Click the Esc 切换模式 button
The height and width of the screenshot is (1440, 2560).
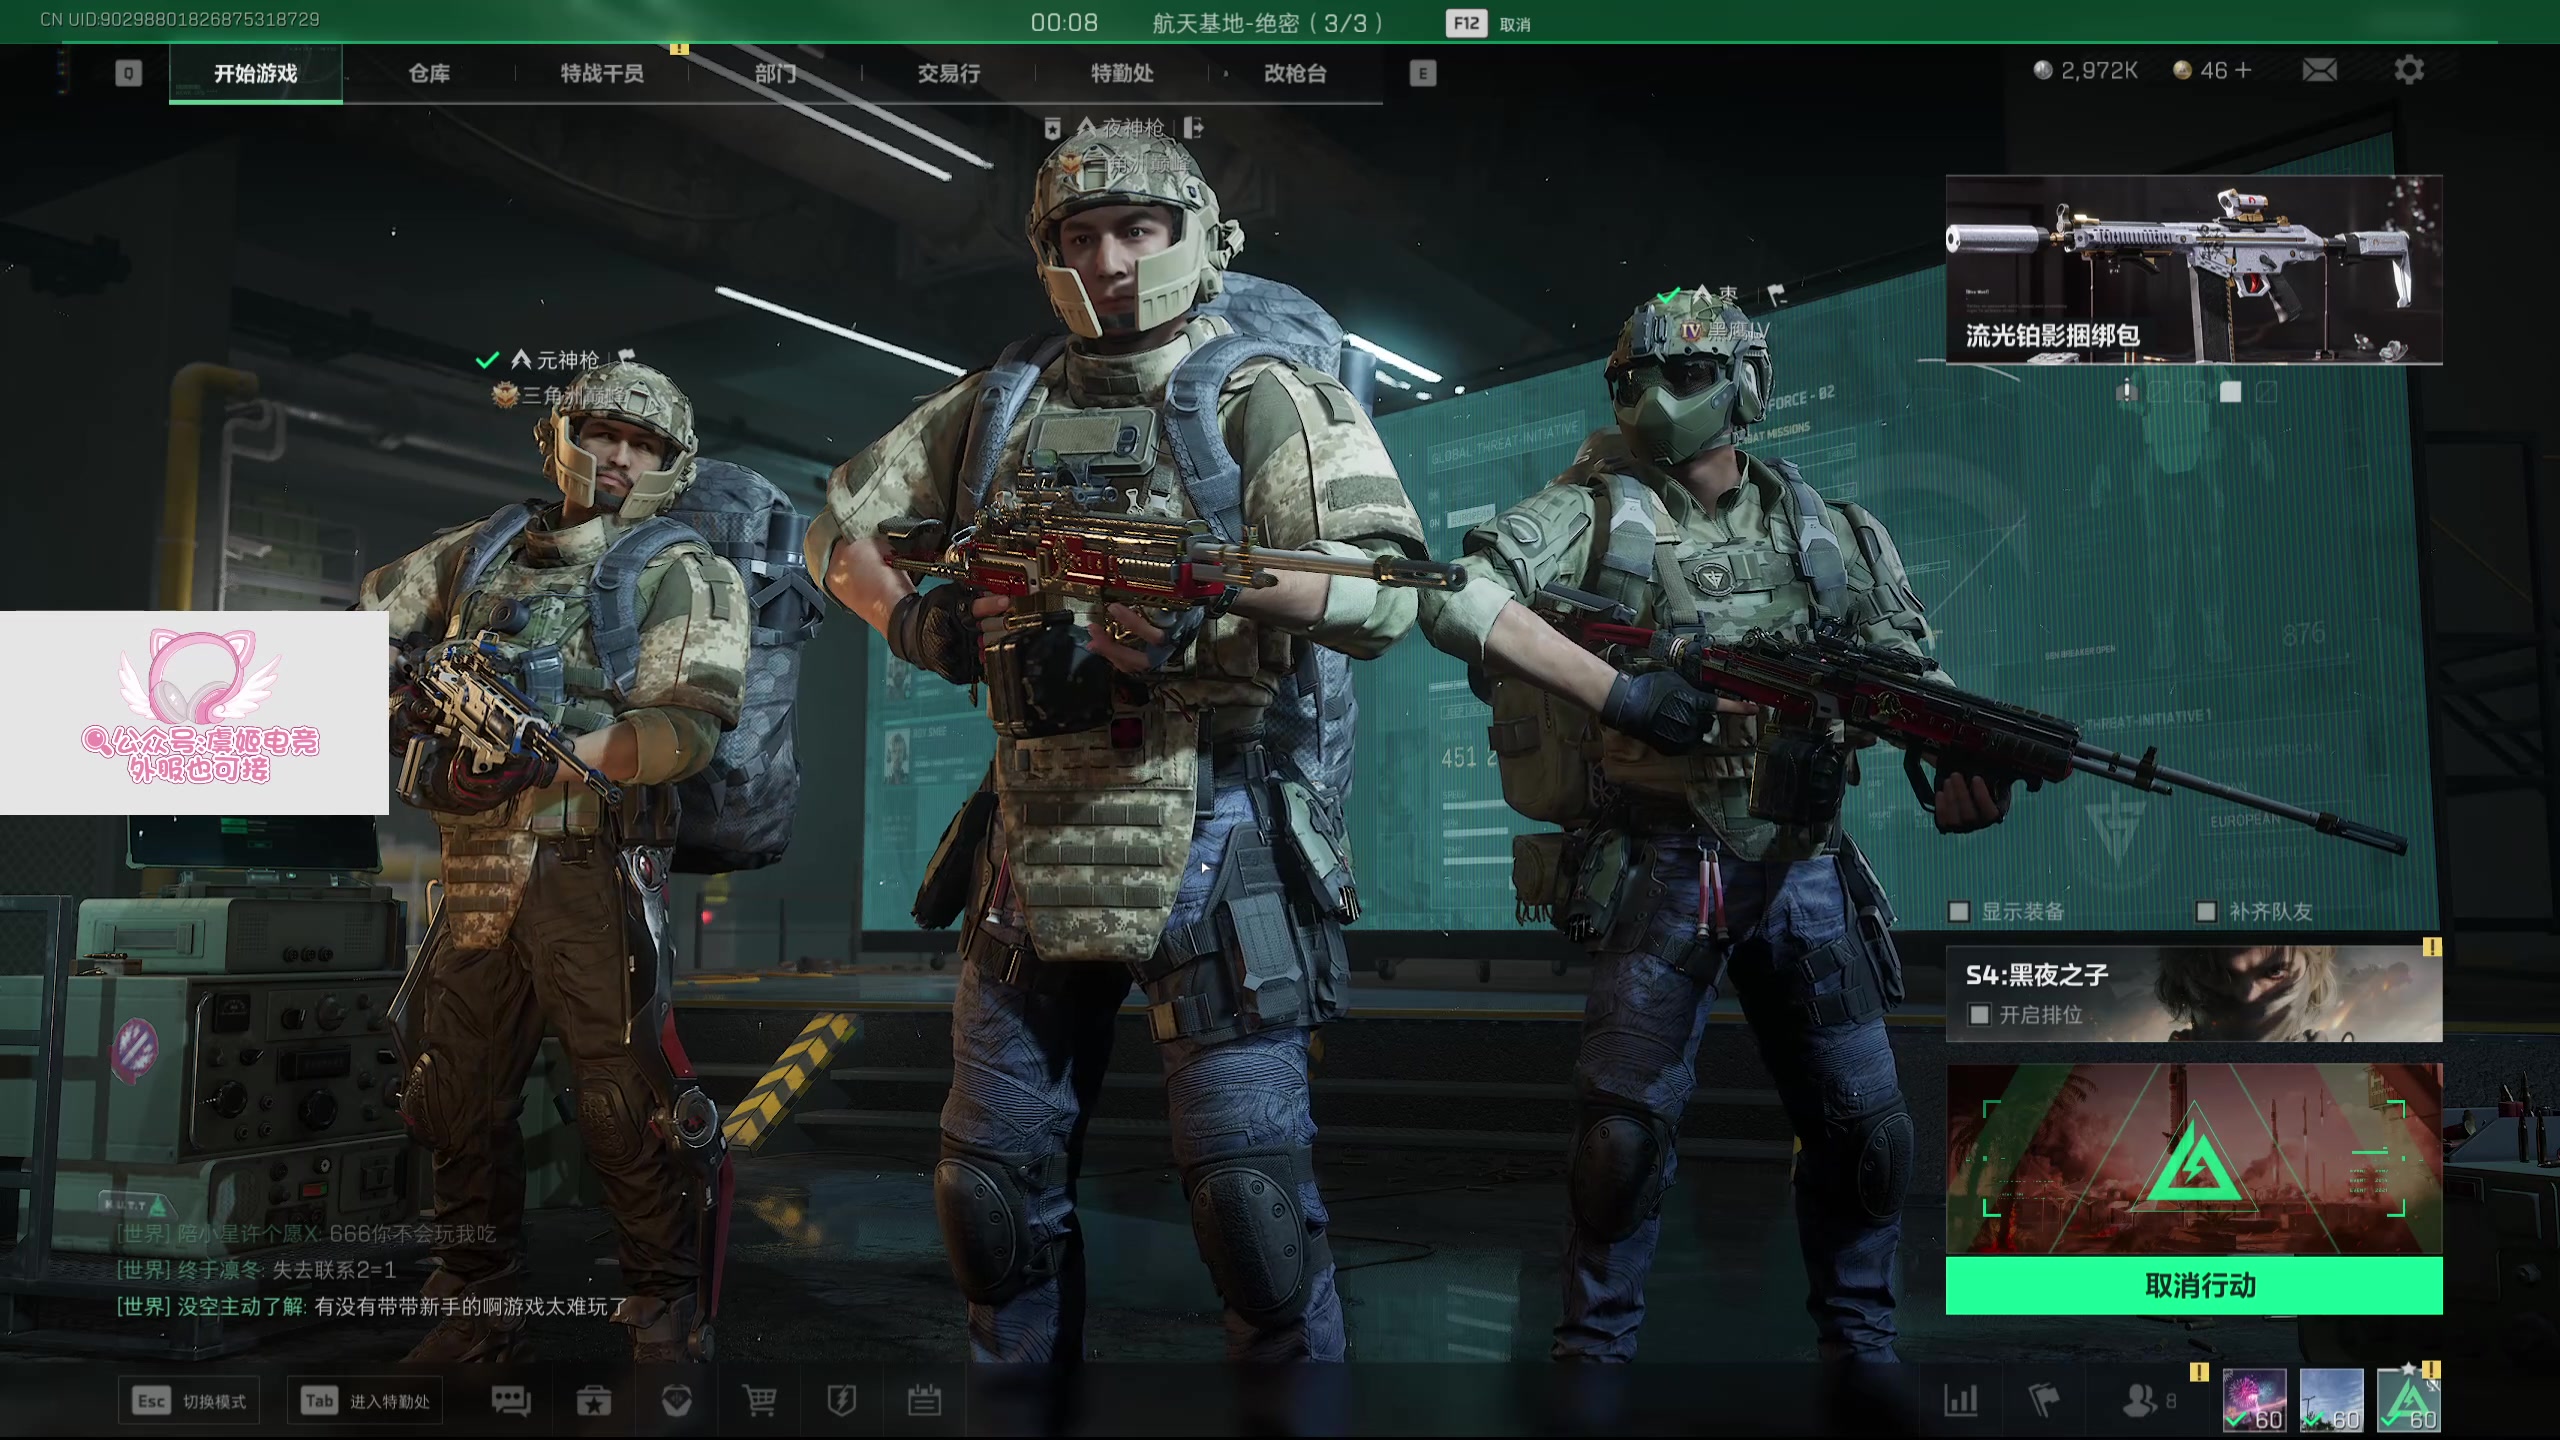[x=190, y=1401]
